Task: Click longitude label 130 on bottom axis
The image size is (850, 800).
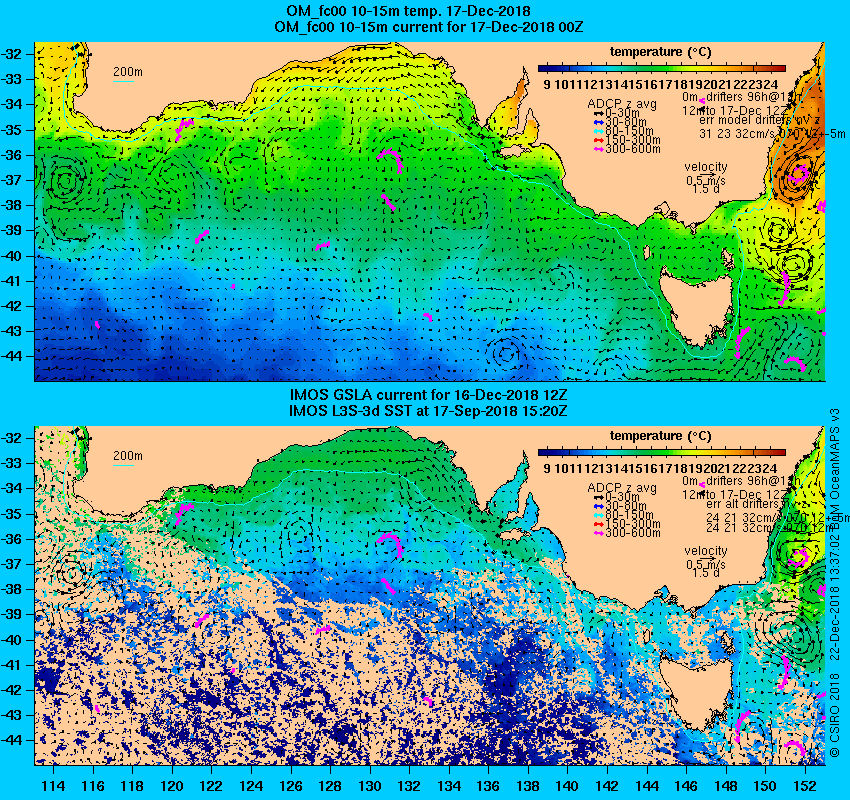Action: click(370, 786)
